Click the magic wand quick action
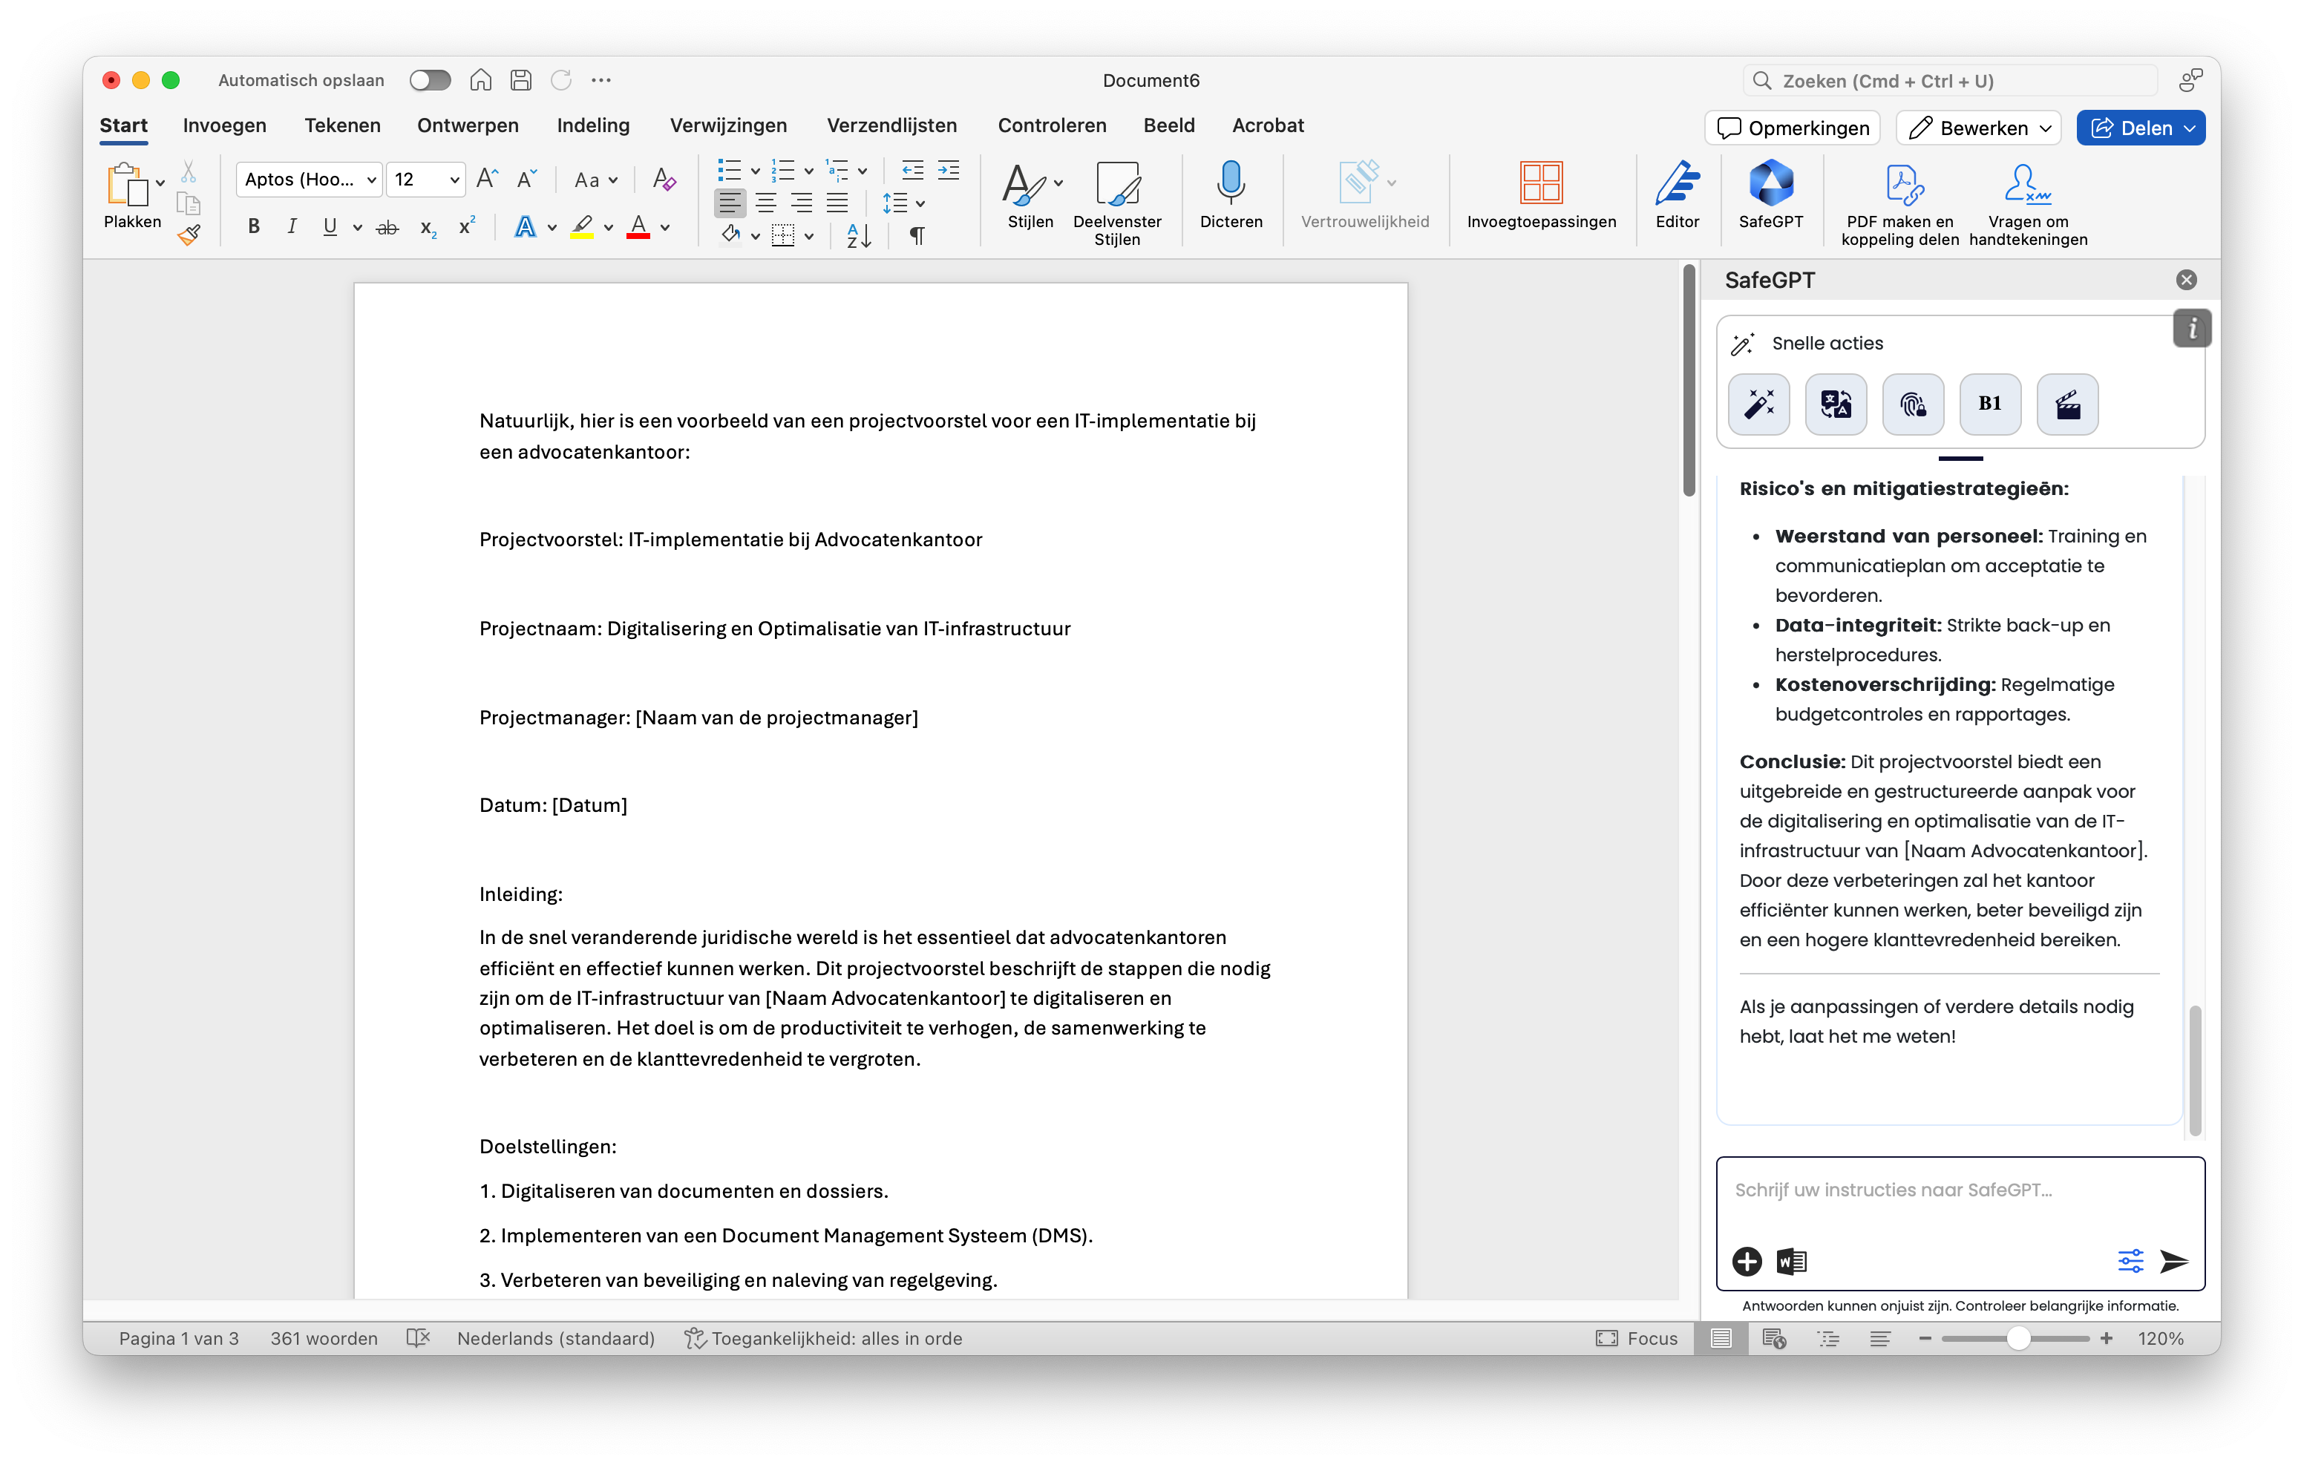The height and width of the screenshot is (1465, 2304). coord(1759,404)
